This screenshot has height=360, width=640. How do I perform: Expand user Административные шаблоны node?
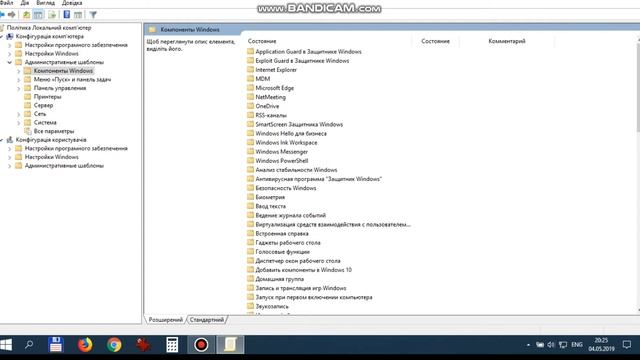[x=9, y=166]
